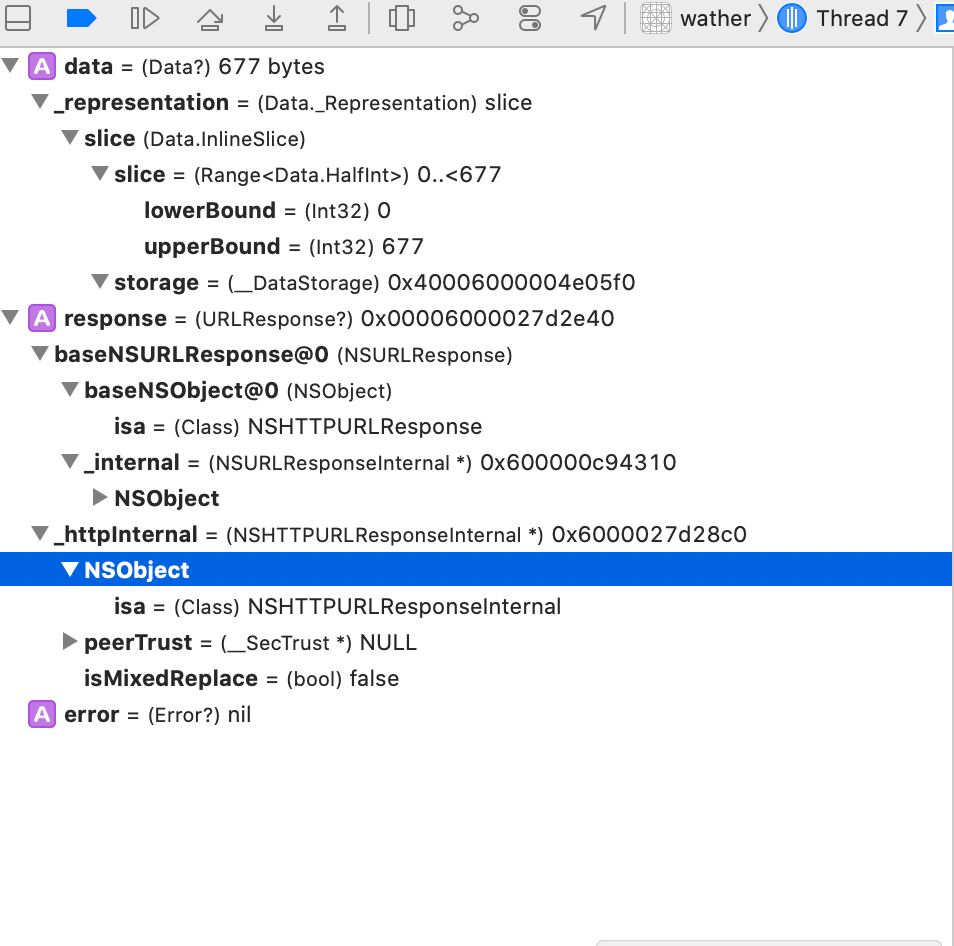954x946 pixels.
Task: Click the Thread 7 blue thread icon
Action: 792,18
